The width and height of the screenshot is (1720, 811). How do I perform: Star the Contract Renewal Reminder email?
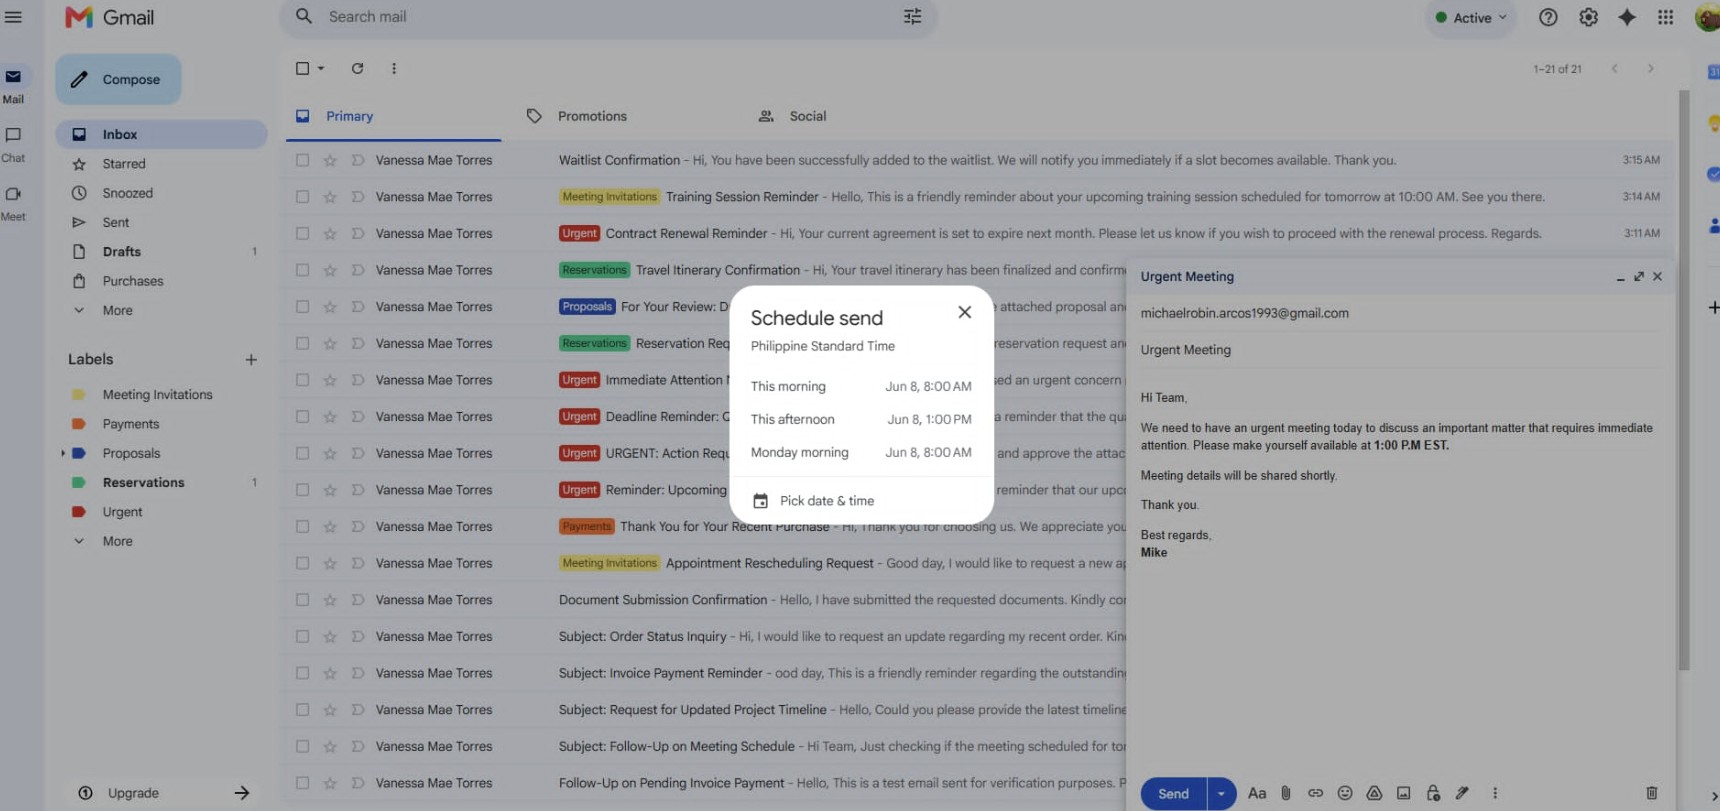(330, 233)
